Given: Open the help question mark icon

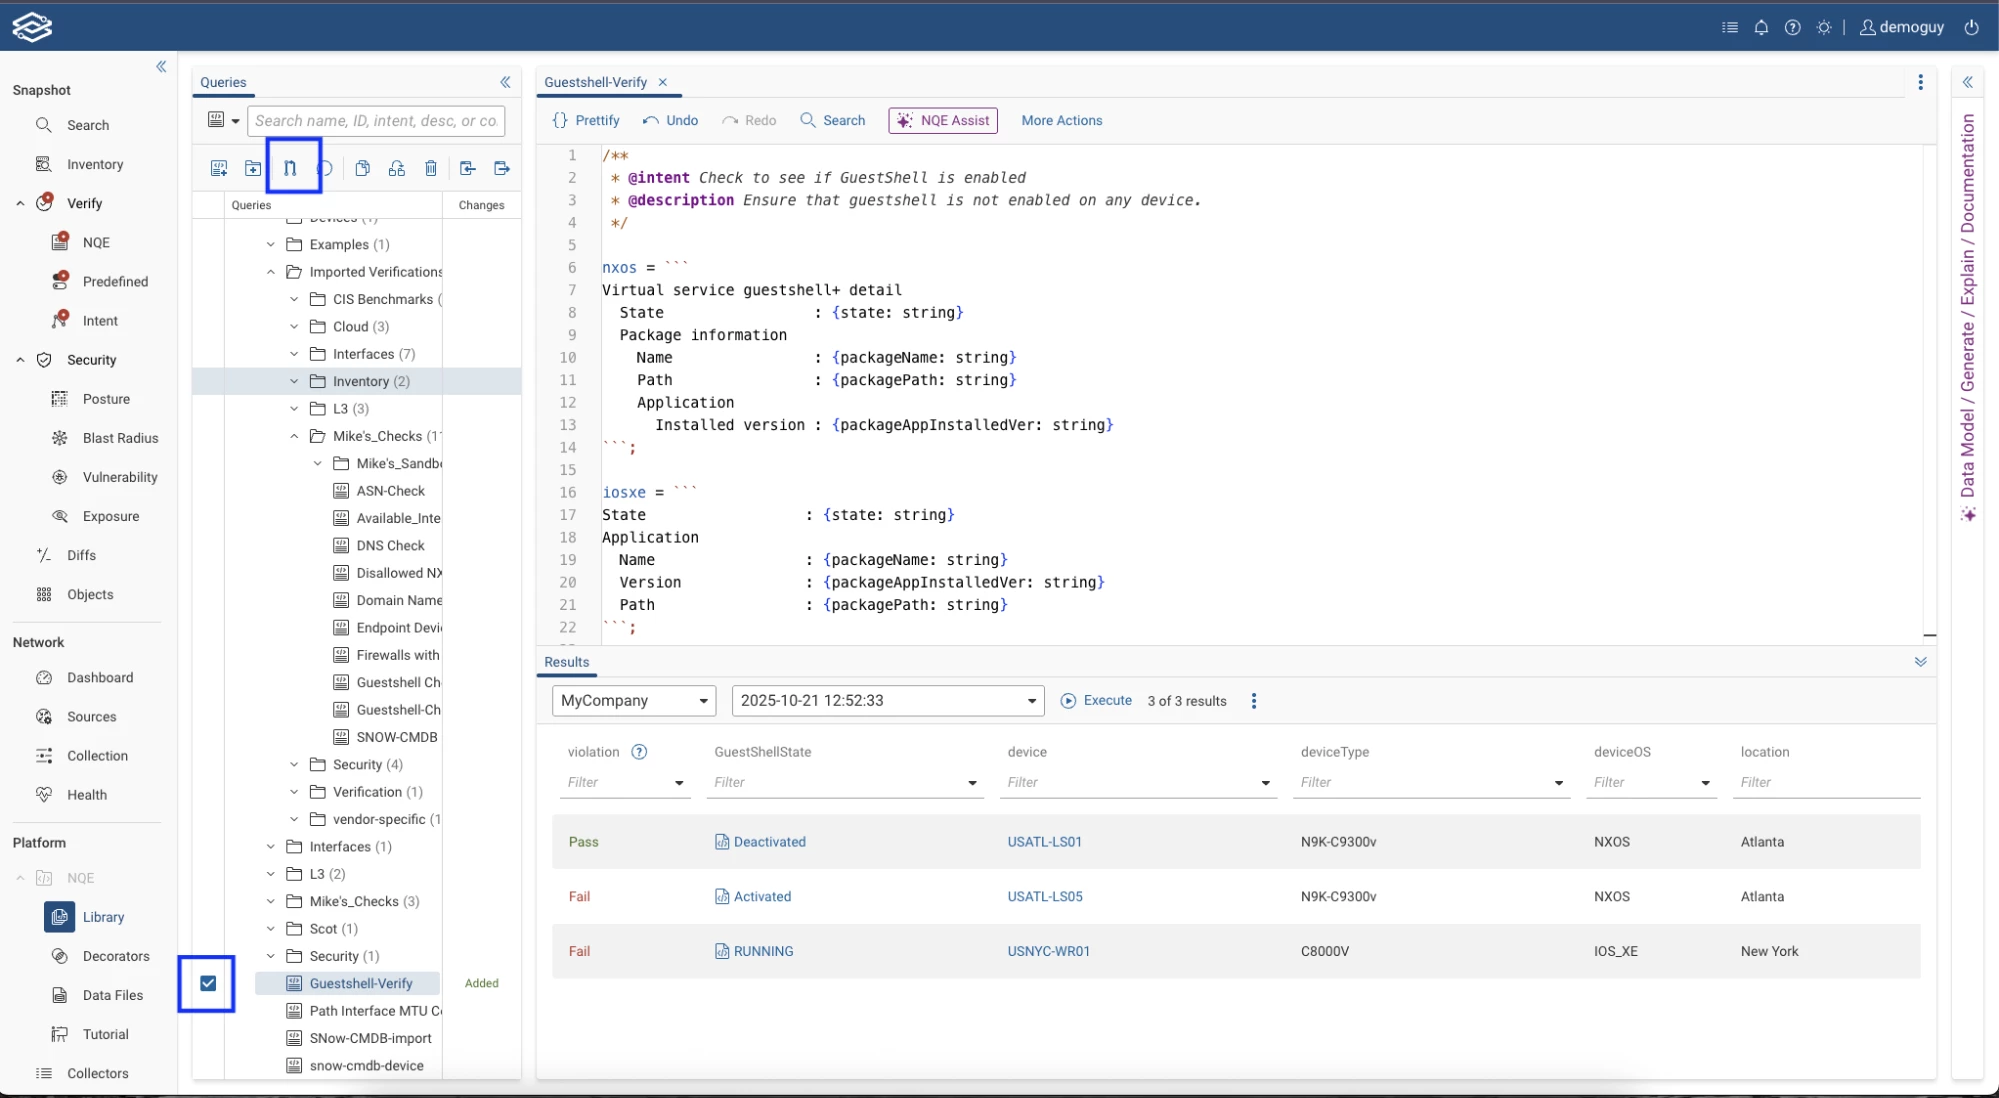Looking at the screenshot, I should pyautogui.click(x=1792, y=27).
